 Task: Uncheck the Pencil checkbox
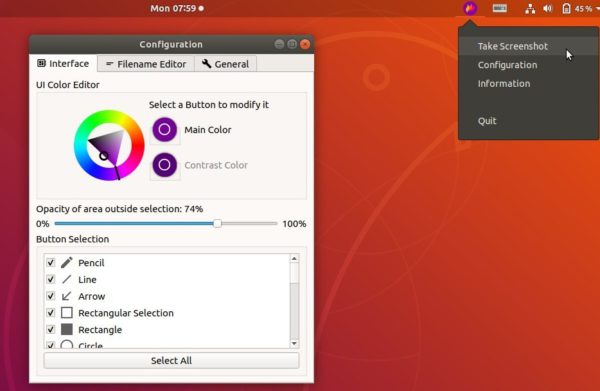click(51, 263)
